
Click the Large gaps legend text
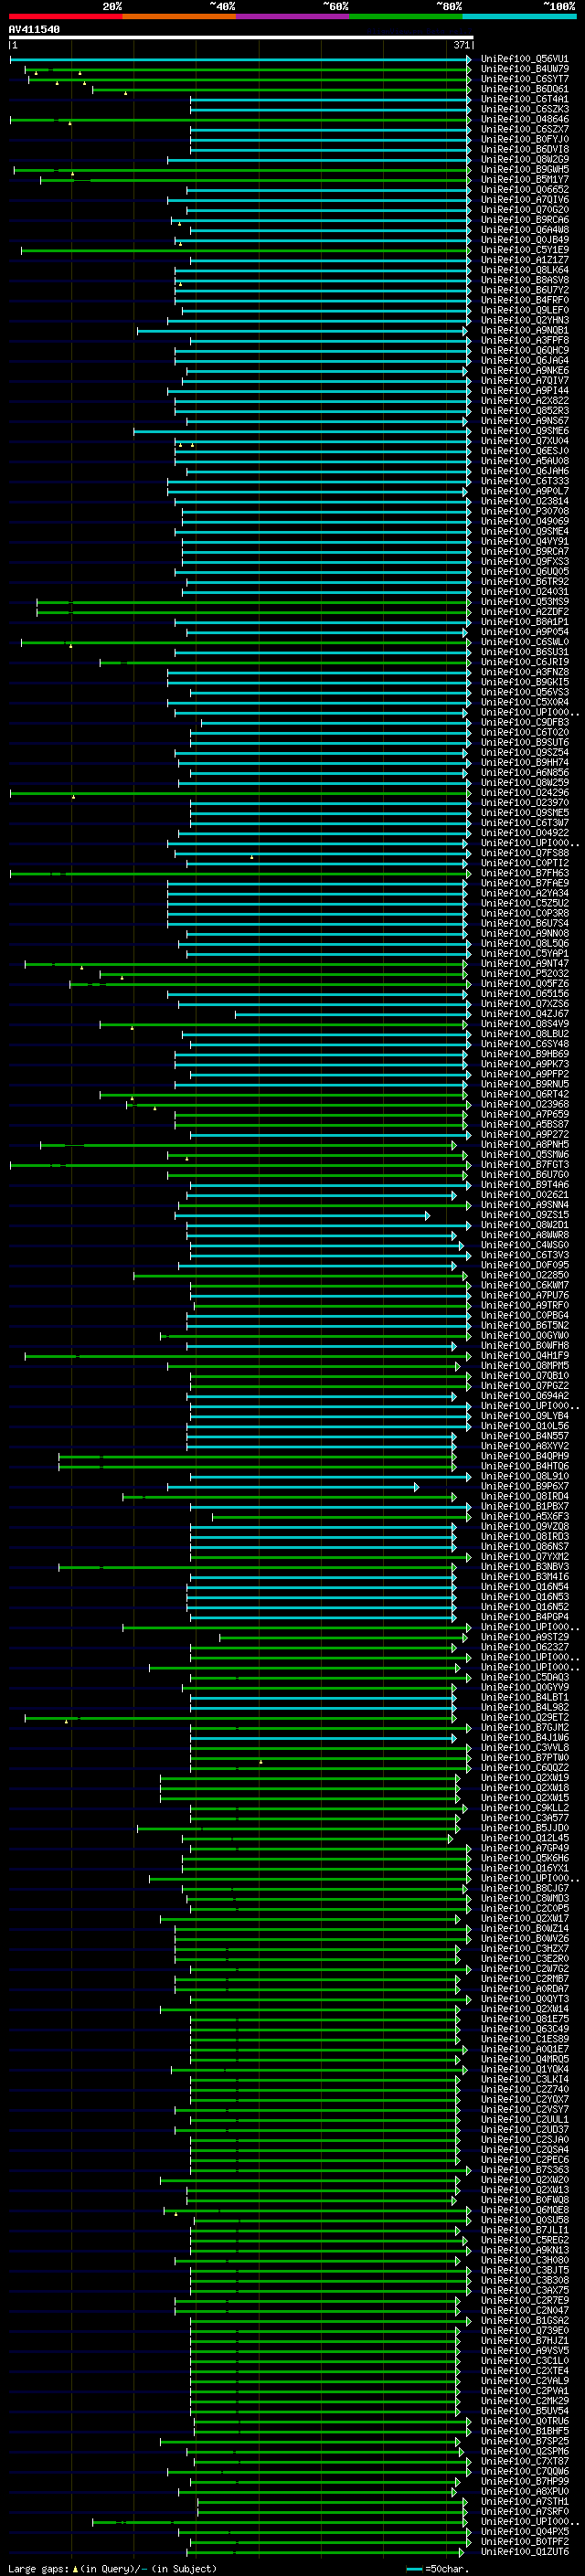[112, 2569]
